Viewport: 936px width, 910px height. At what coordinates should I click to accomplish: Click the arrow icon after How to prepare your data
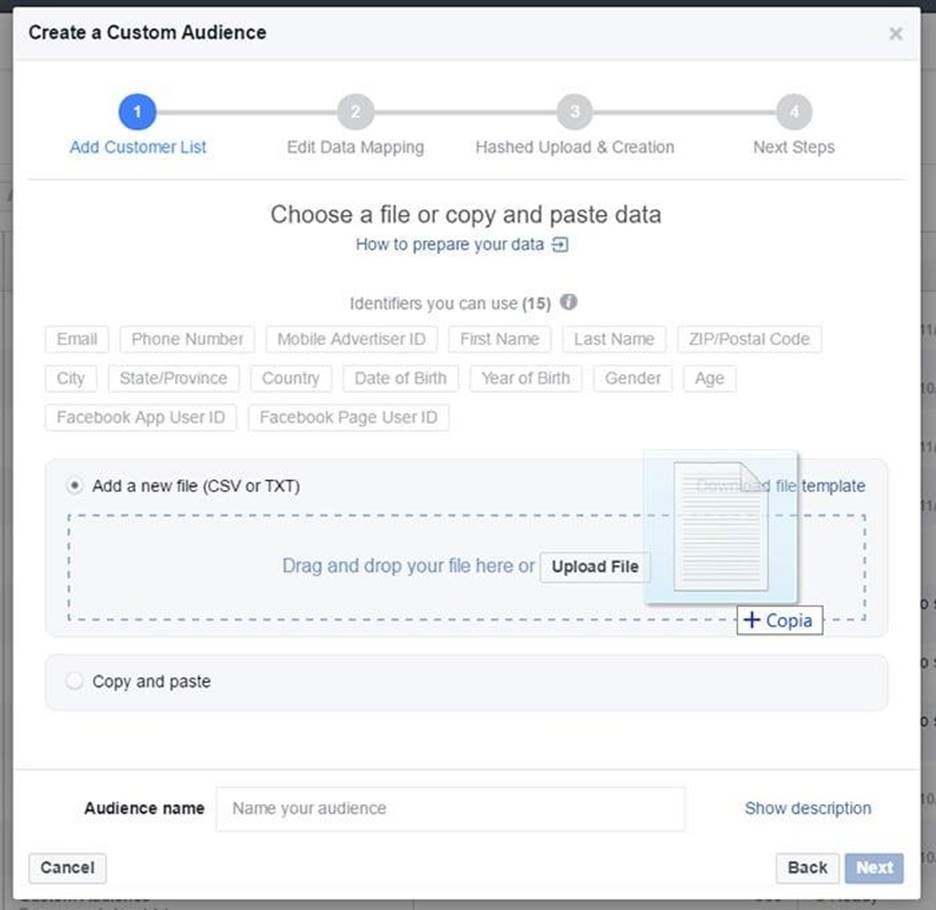click(x=560, y=244)
